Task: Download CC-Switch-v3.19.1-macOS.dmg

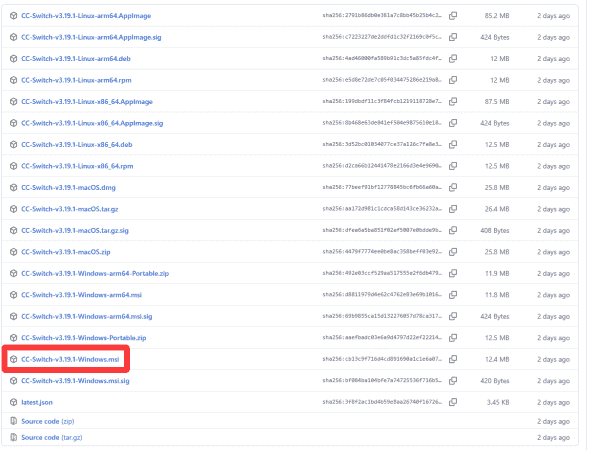Action: tap(68, 188)
